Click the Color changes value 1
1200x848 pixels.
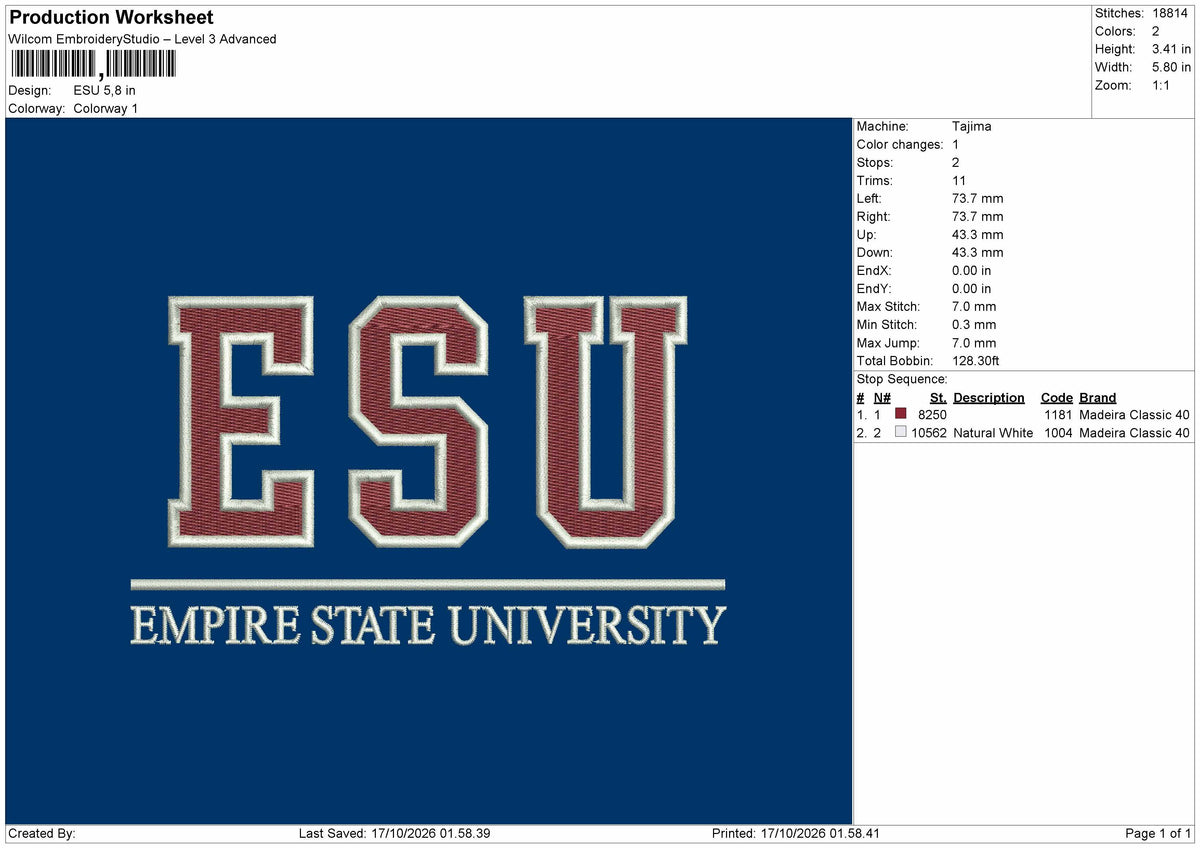[956, 145]
